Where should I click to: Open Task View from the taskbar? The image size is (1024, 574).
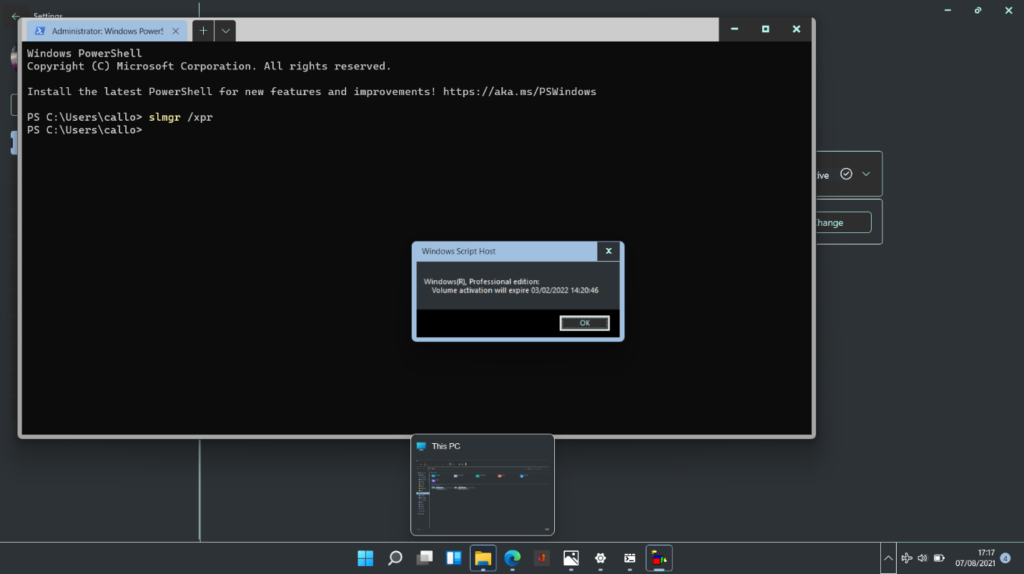click(x=425, y=558)
